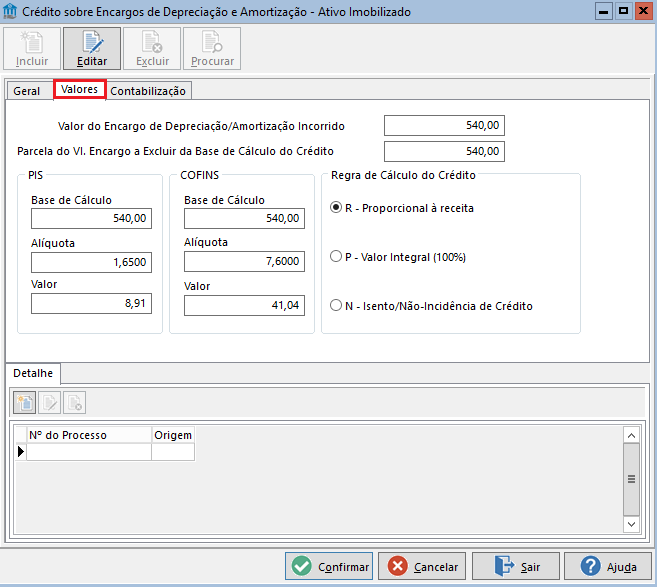Add a new Detalhe record icon
Image resolution: width=657 pixels, height=587 pixels.
coord(25,403)
